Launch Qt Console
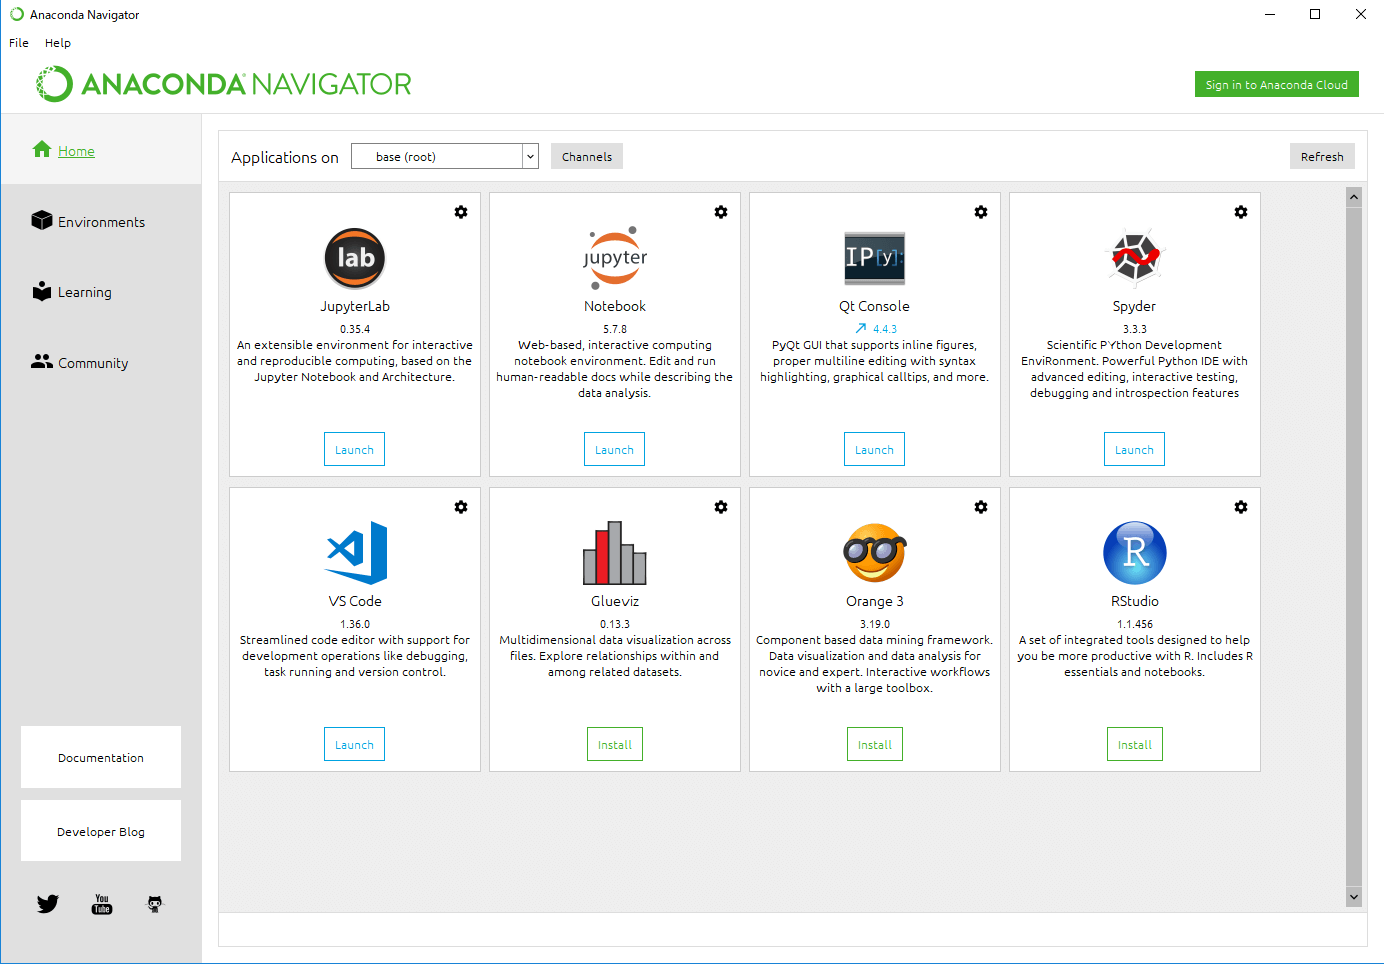The height and width of the screenshot is (964, 1384). [x=875, y=449]
